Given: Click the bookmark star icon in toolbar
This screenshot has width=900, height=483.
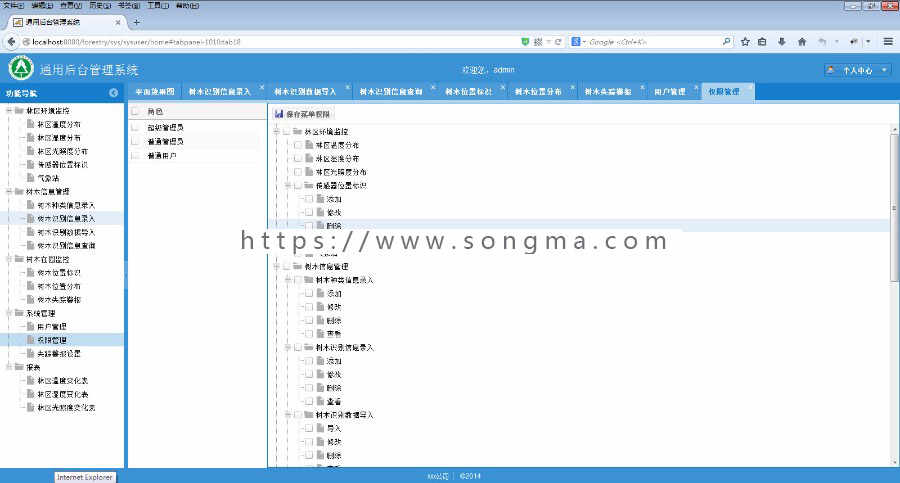Looking at the screenshot, I should coord(745,41).
